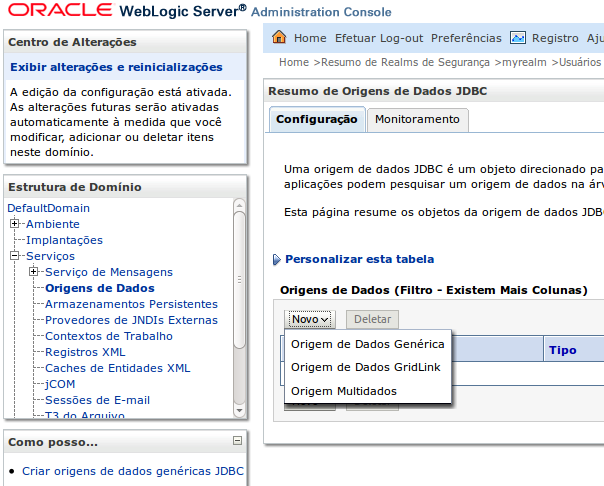Open the Registro link
Screen dimensions: 604x486
point(555,38)
